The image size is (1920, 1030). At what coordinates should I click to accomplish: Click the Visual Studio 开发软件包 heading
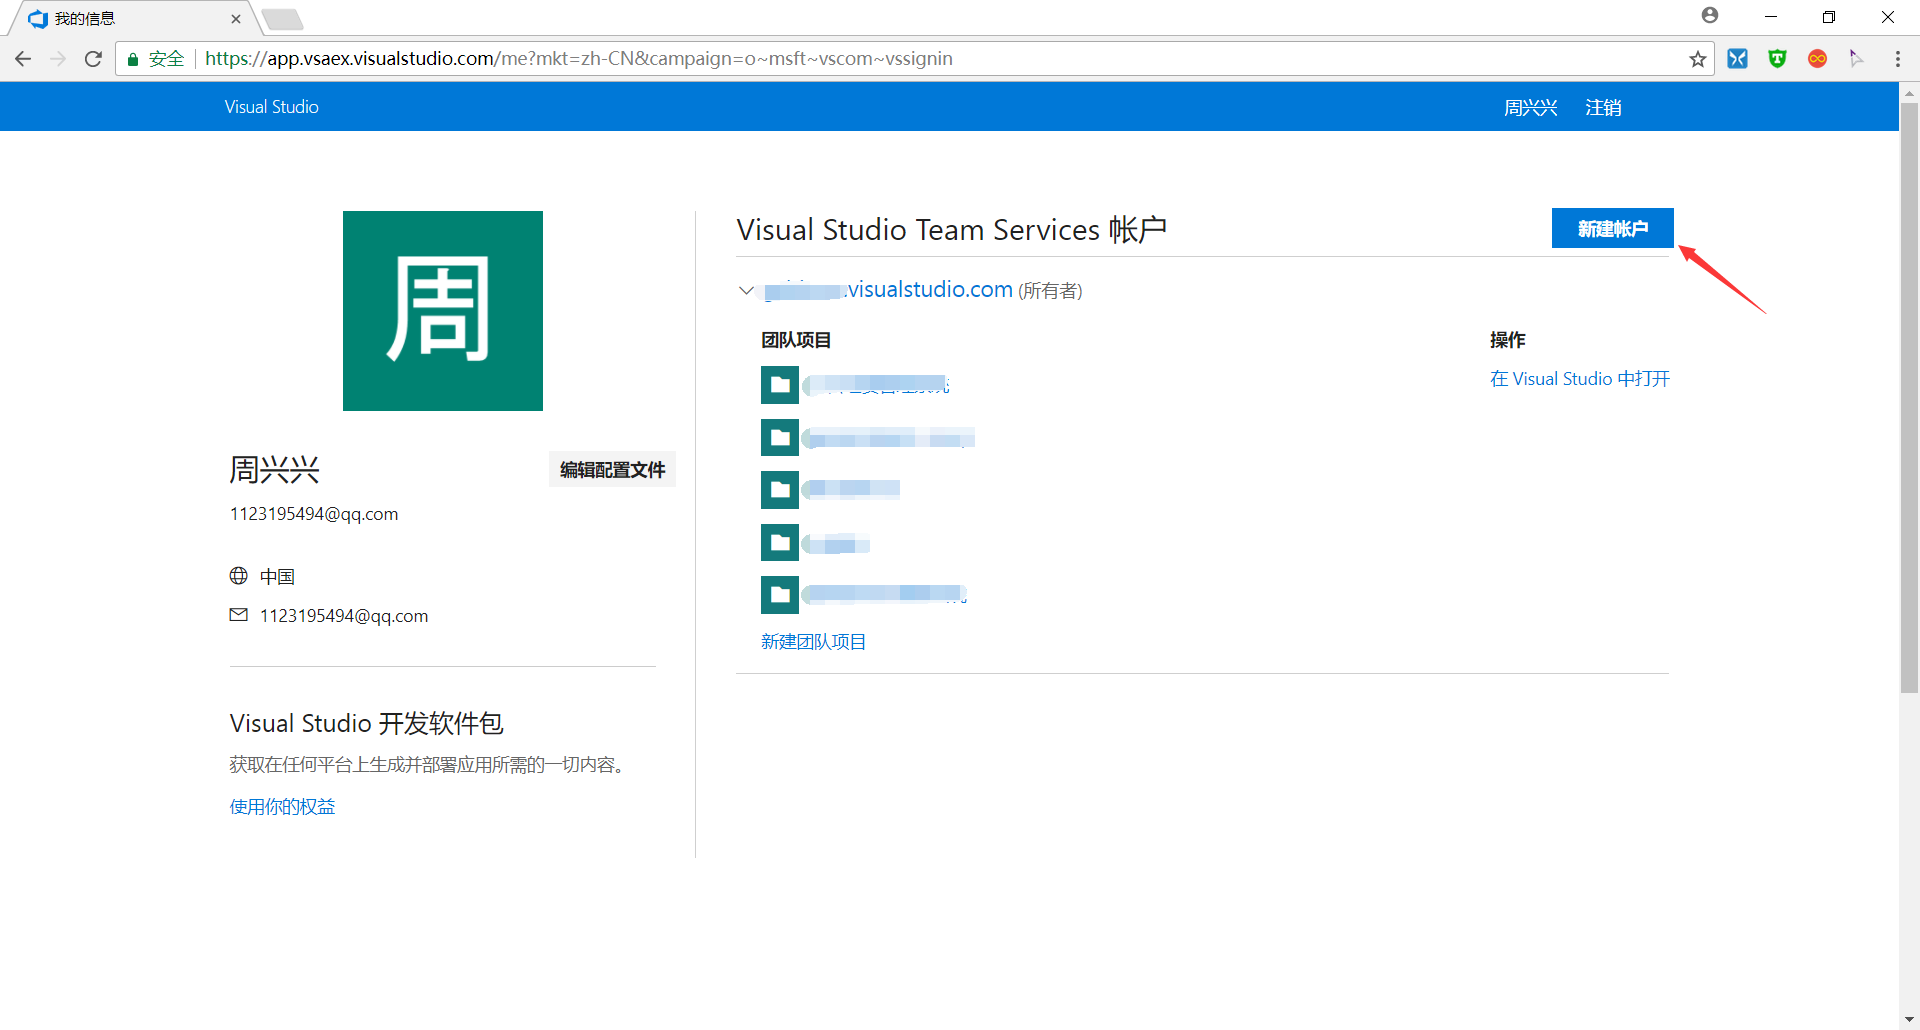[x=366, y=723]
